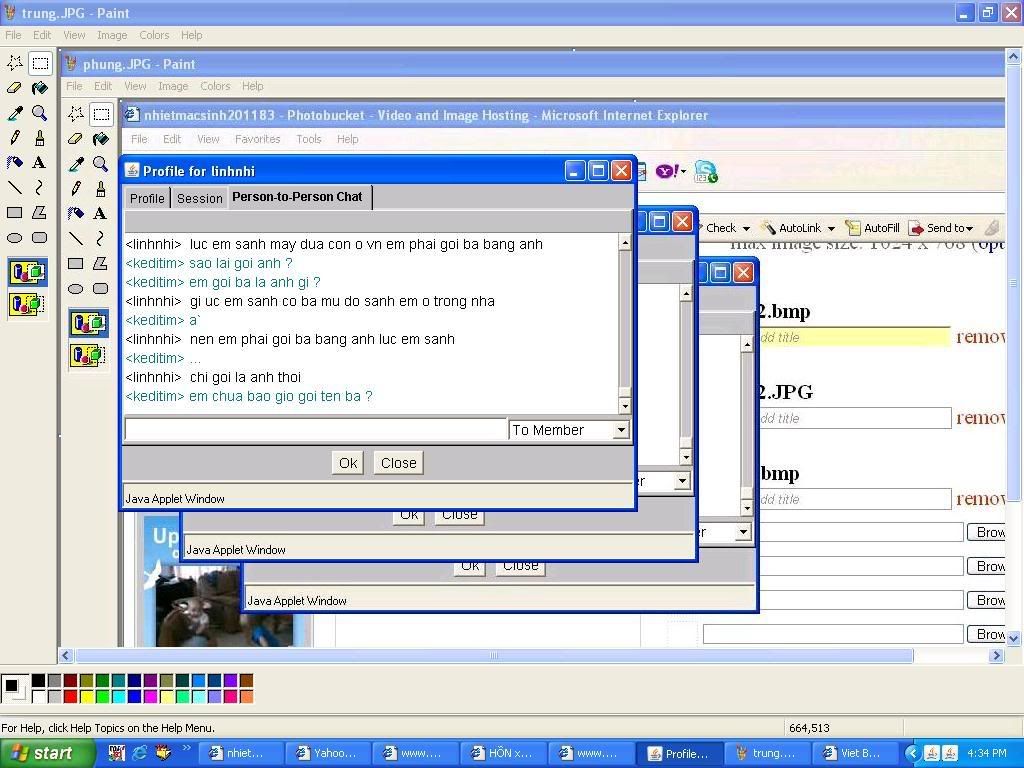Open File menu of trung.JPG Paint
This screenshot has width=1024, height=768.
[x=13, y=35]
